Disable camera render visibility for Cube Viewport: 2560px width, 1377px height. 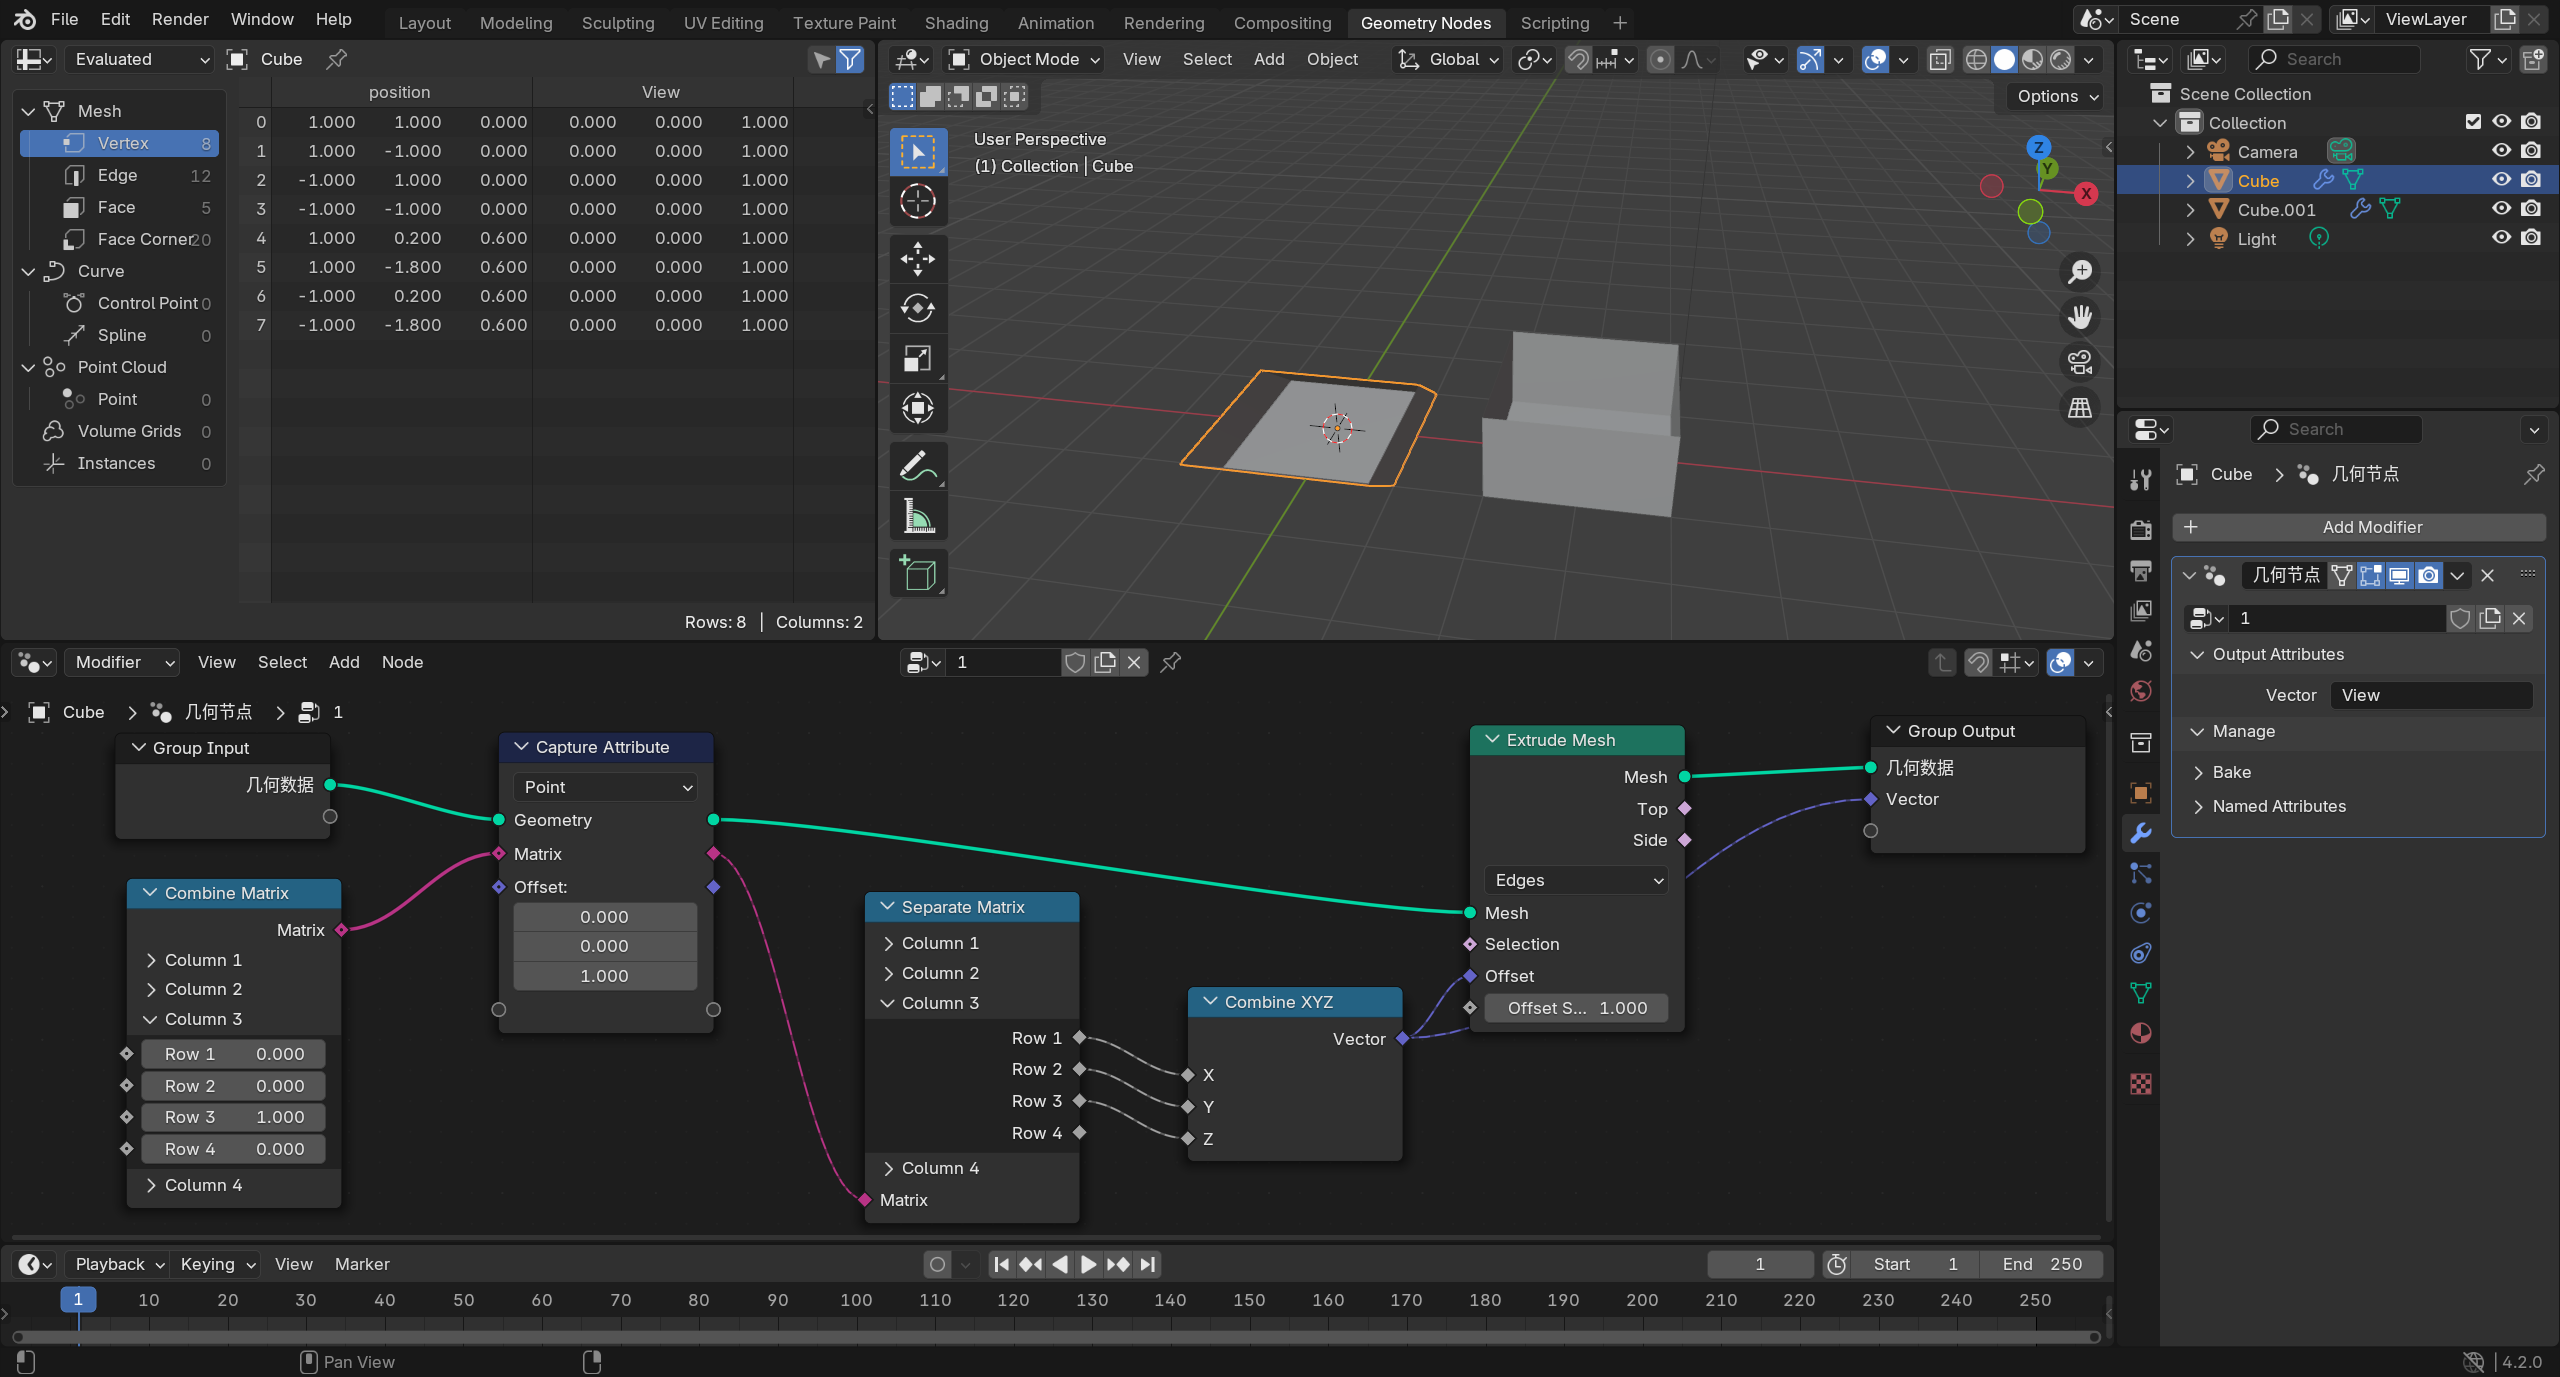pyautogui.click(x=2532, y=180)
